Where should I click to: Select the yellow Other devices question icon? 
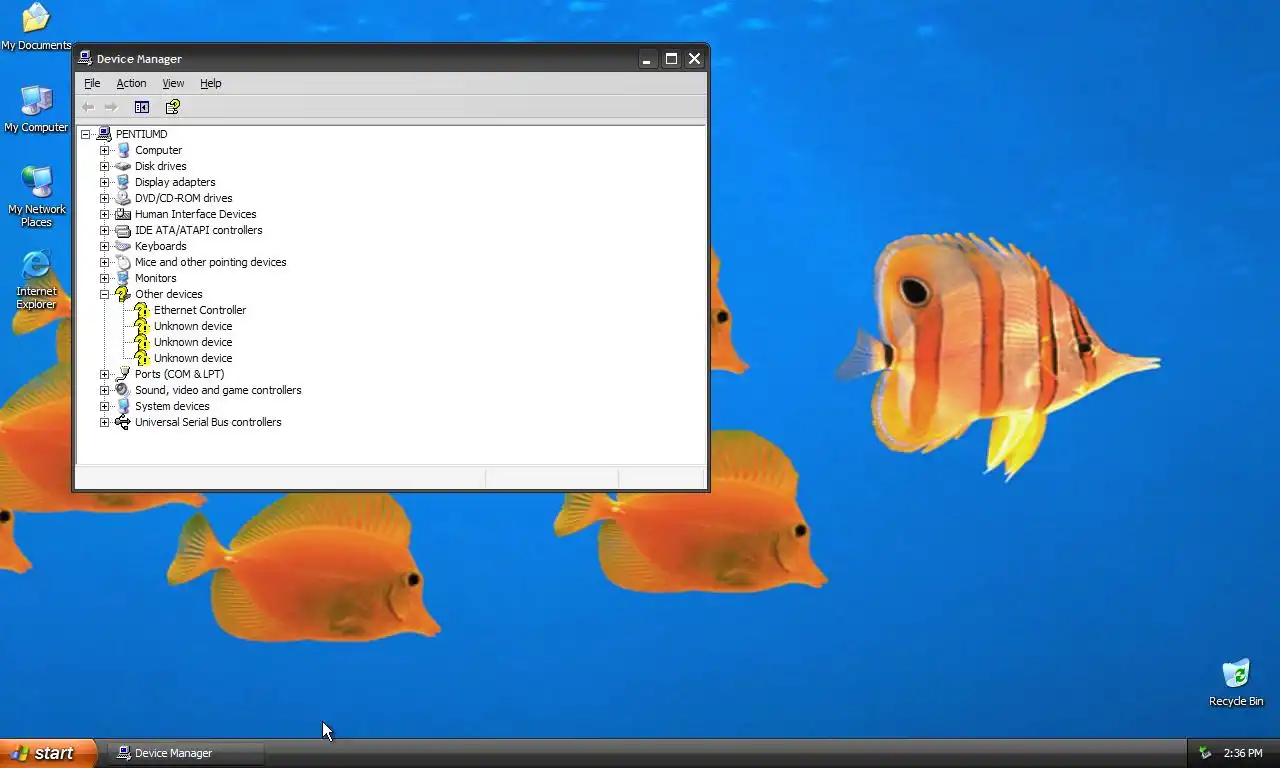123,294
